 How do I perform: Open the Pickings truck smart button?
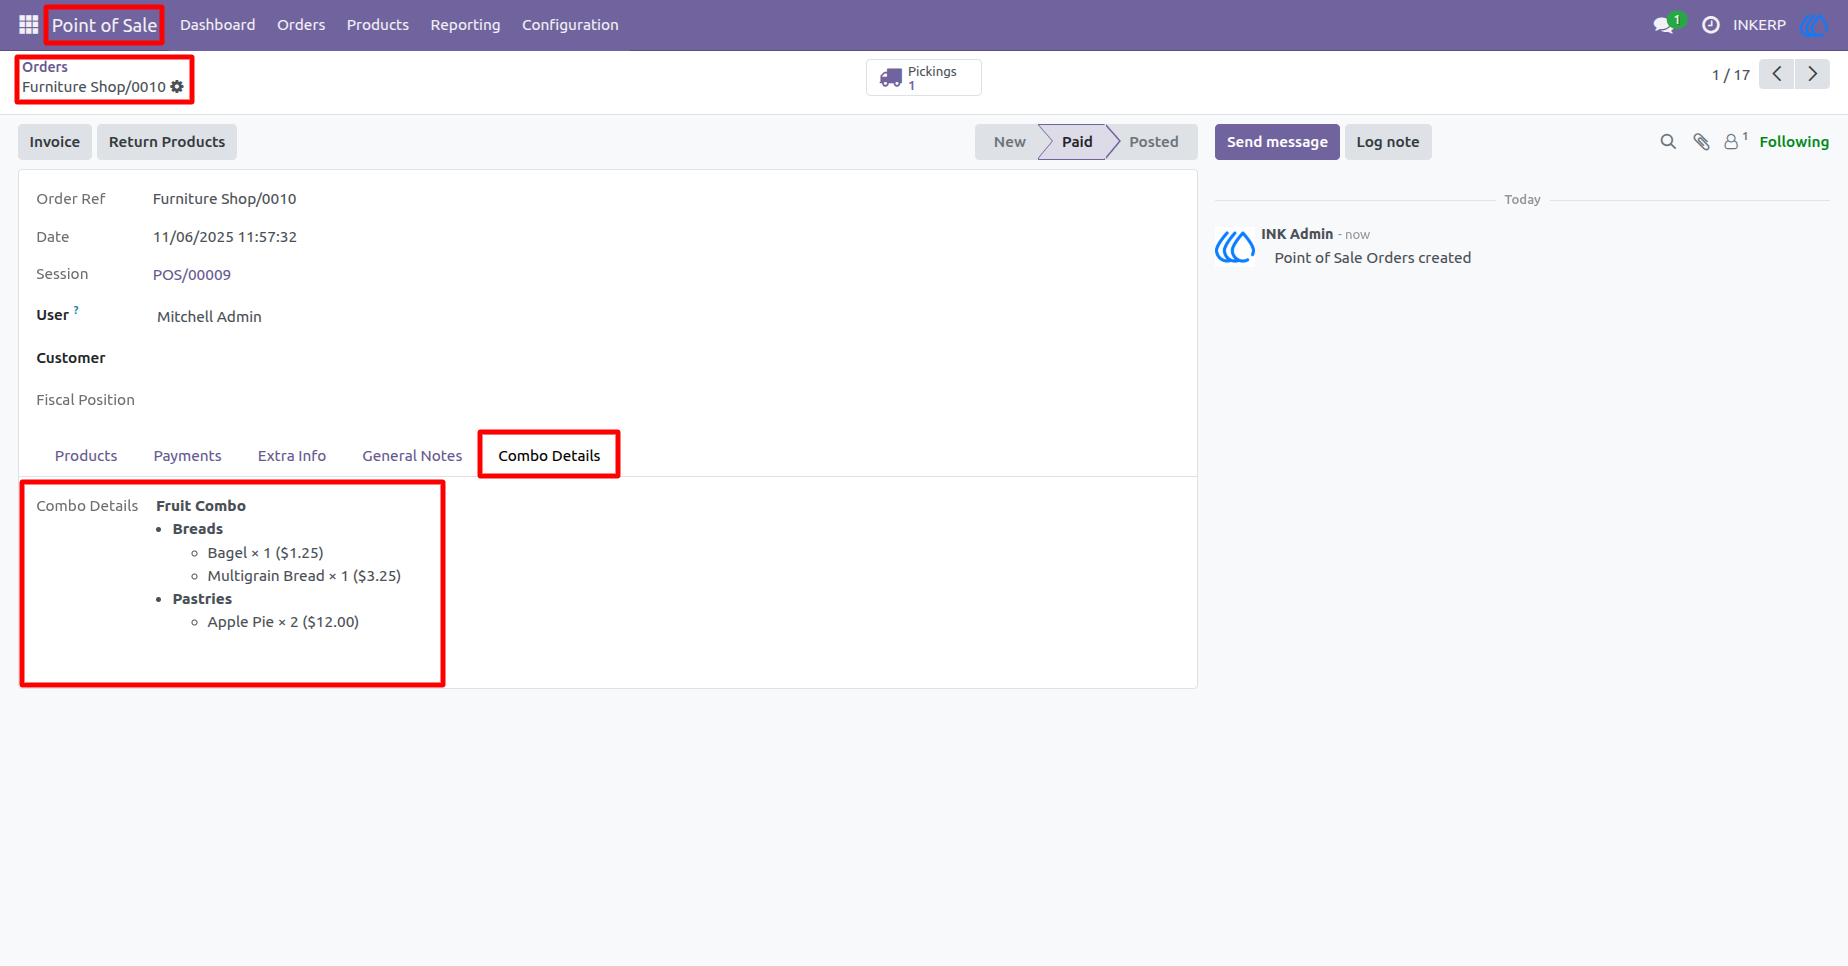tap(923, 77)
